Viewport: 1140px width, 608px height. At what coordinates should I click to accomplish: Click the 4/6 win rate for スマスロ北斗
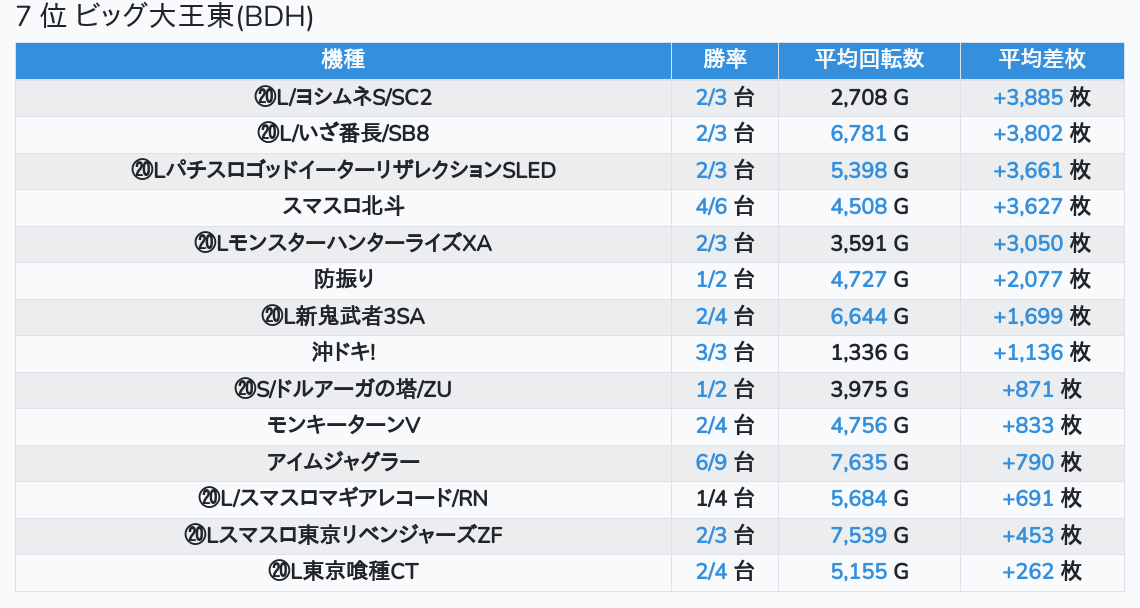(712, 207)
